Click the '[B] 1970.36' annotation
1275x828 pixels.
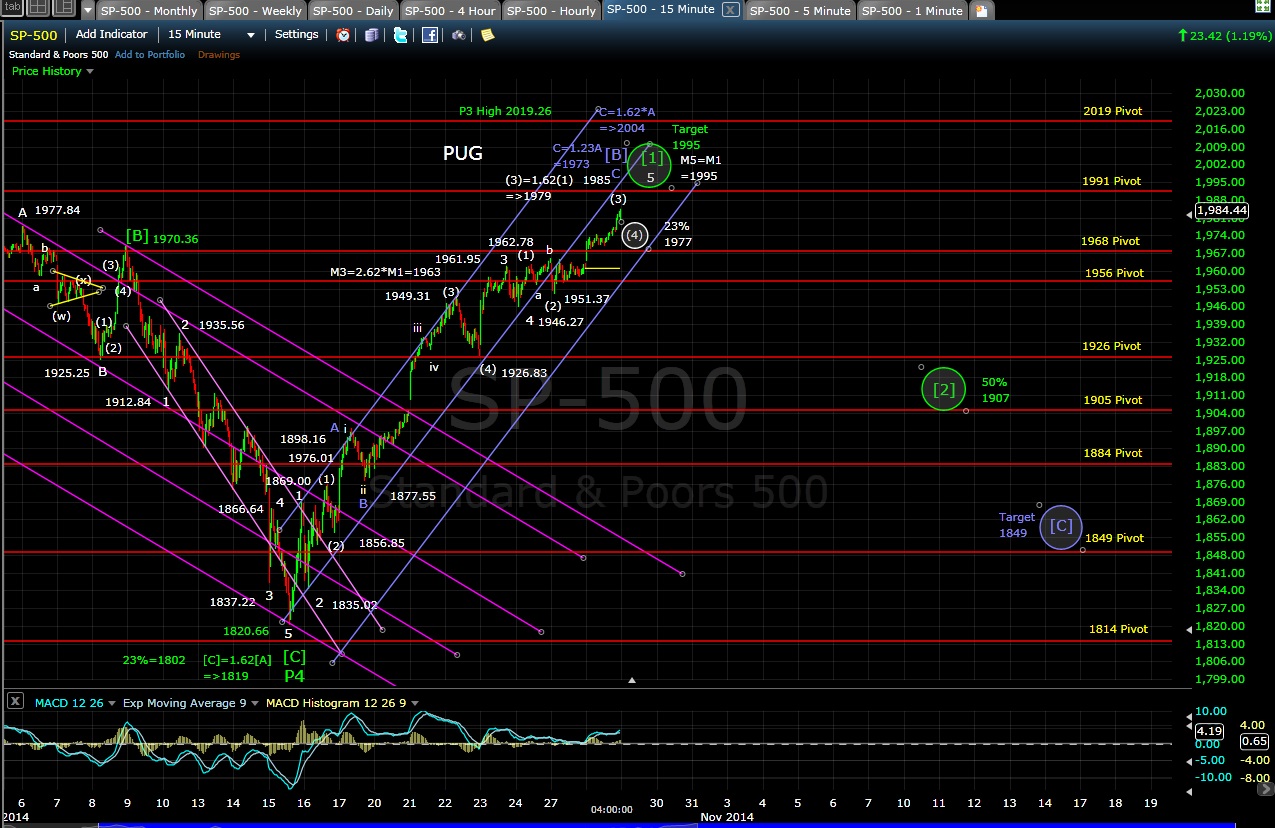click(x=161, y=238)
